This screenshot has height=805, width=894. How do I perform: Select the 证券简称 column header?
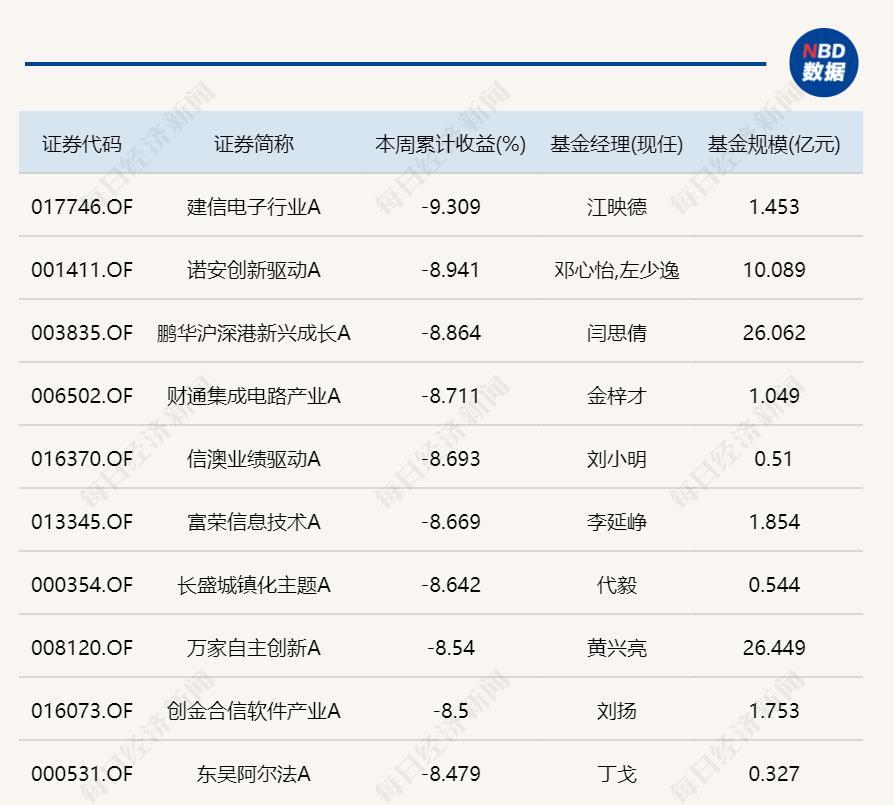(254, 144)
